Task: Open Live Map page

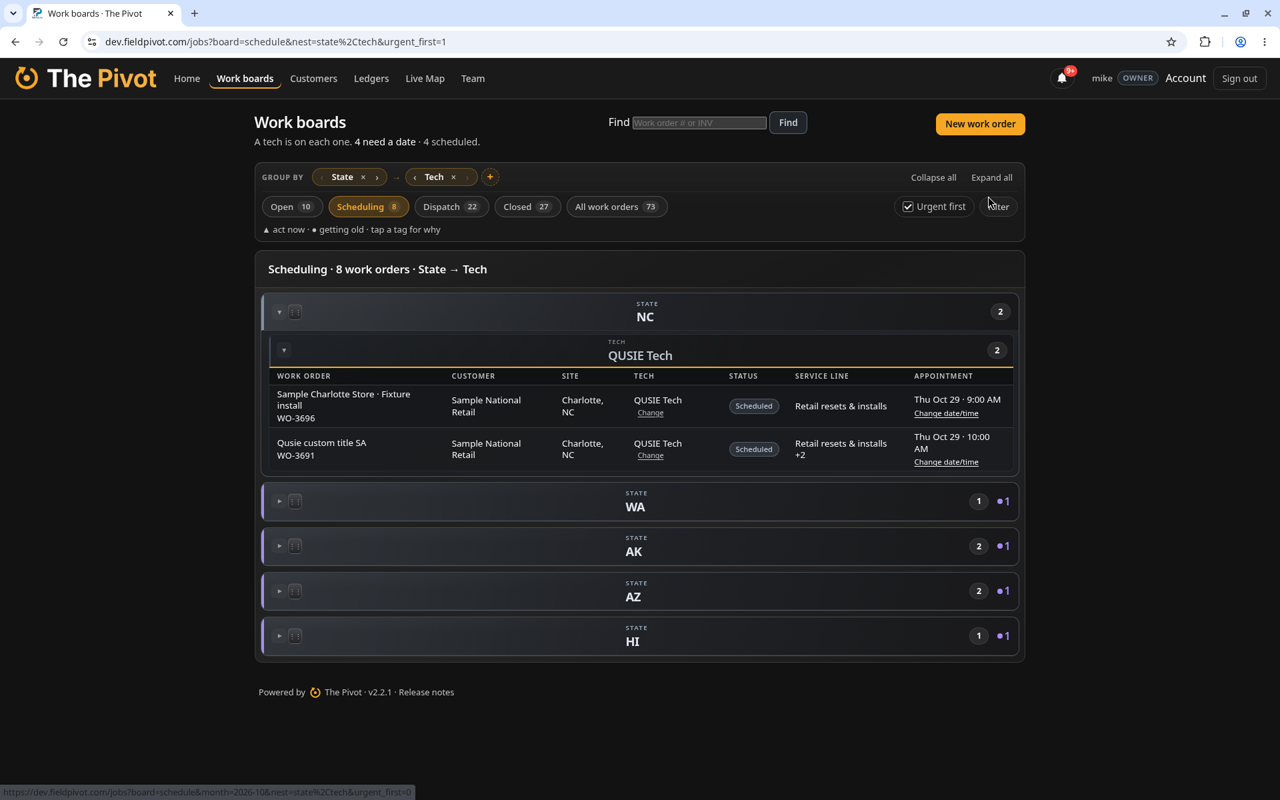Action: pyautogui.click(x=425, y=78)
